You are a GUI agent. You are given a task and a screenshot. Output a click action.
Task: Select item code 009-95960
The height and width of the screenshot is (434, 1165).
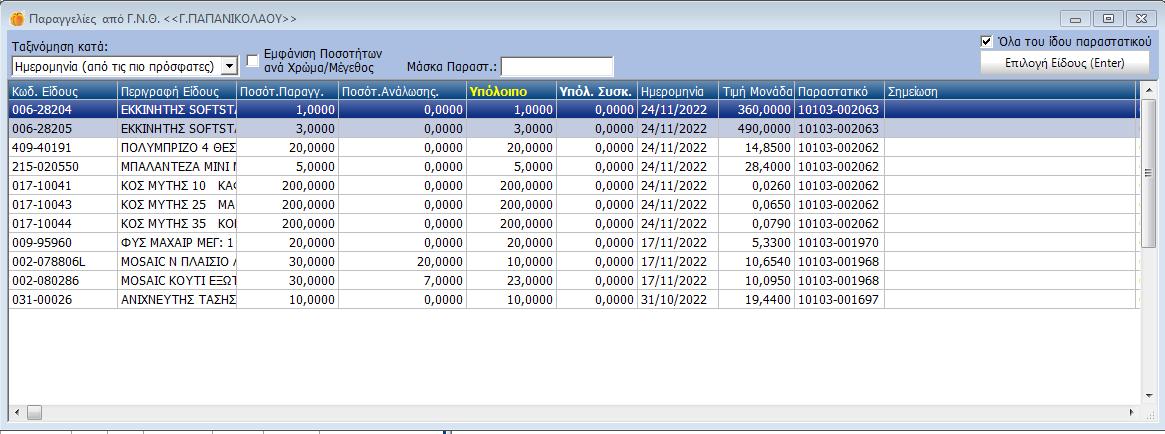pyautogui.click(x=42, y=242)
